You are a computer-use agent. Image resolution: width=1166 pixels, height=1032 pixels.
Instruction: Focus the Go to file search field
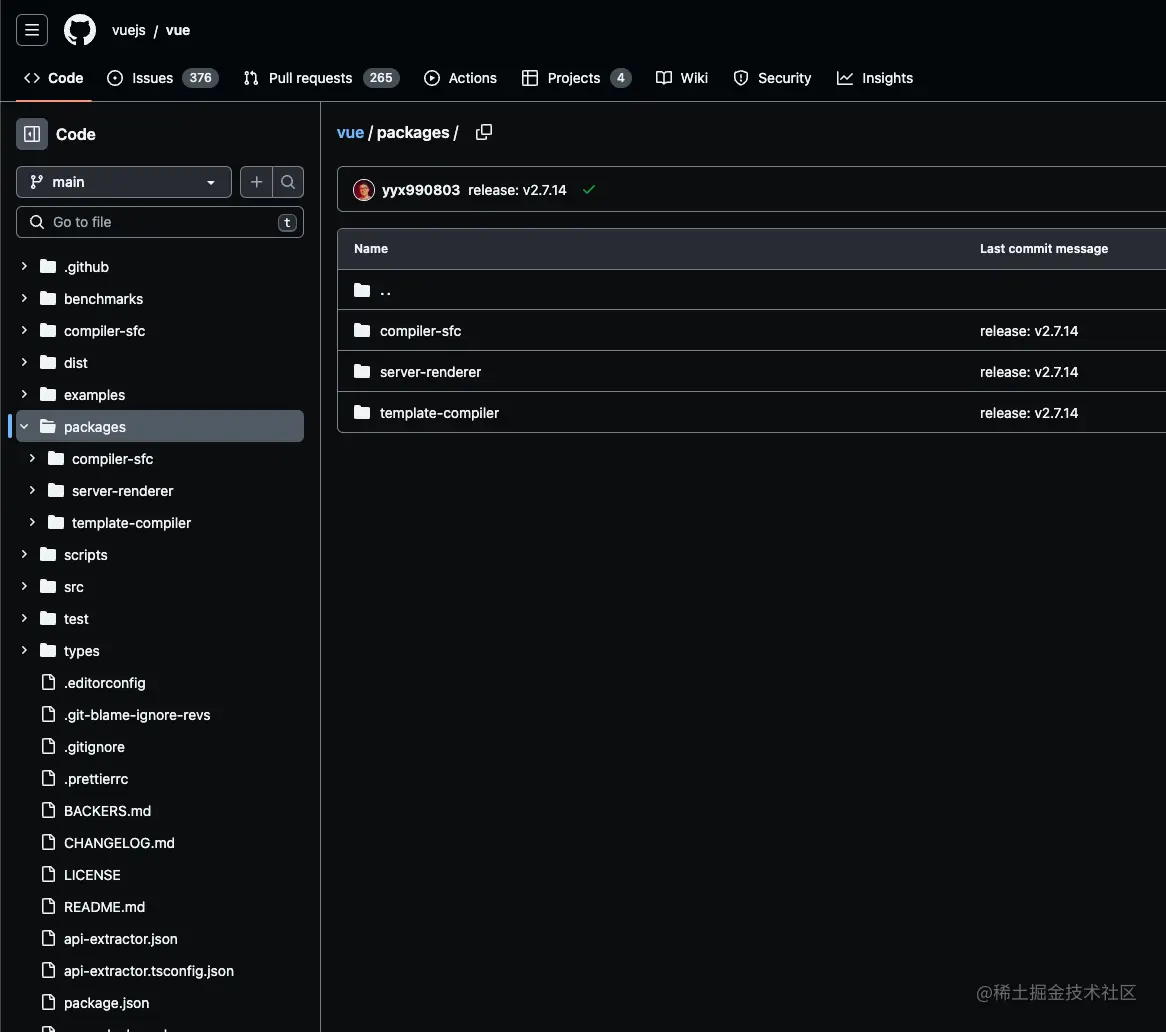tap(160, 222)
